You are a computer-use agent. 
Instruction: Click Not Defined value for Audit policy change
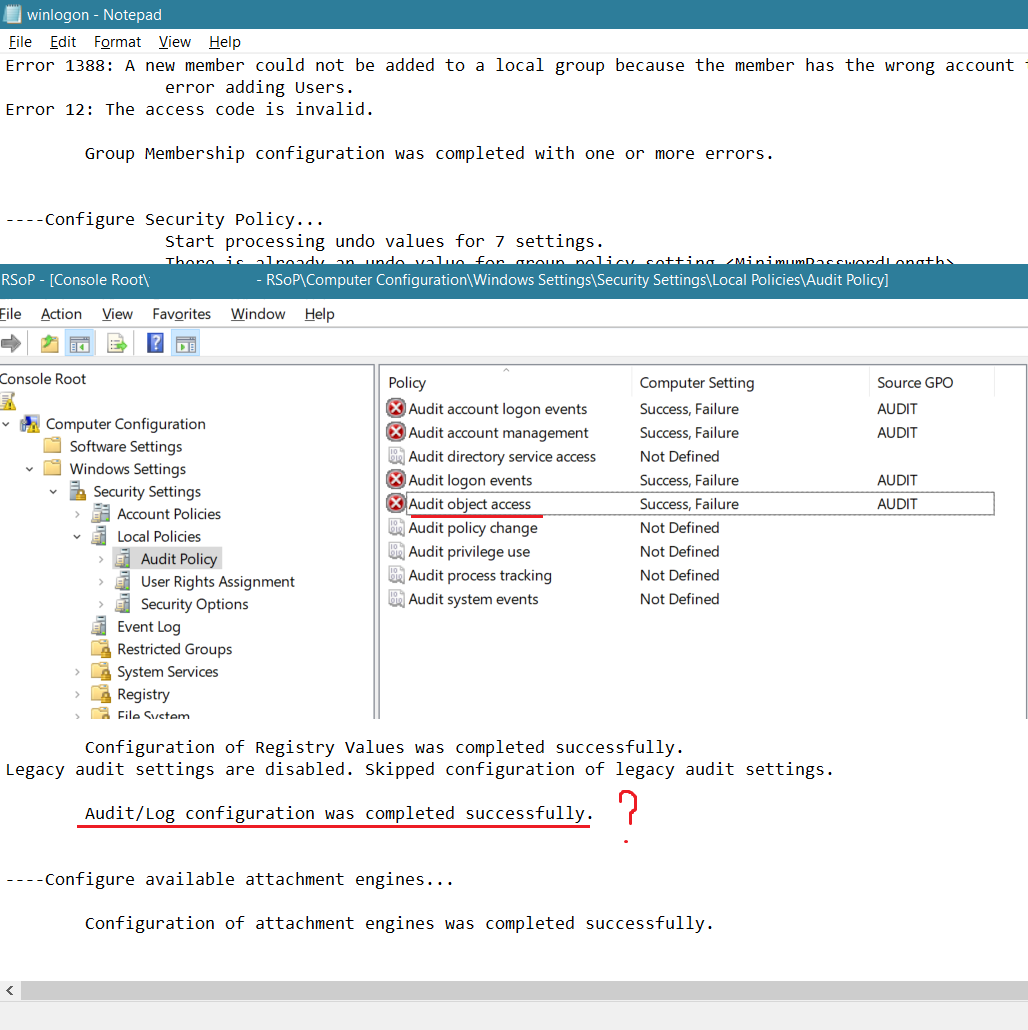679,527
